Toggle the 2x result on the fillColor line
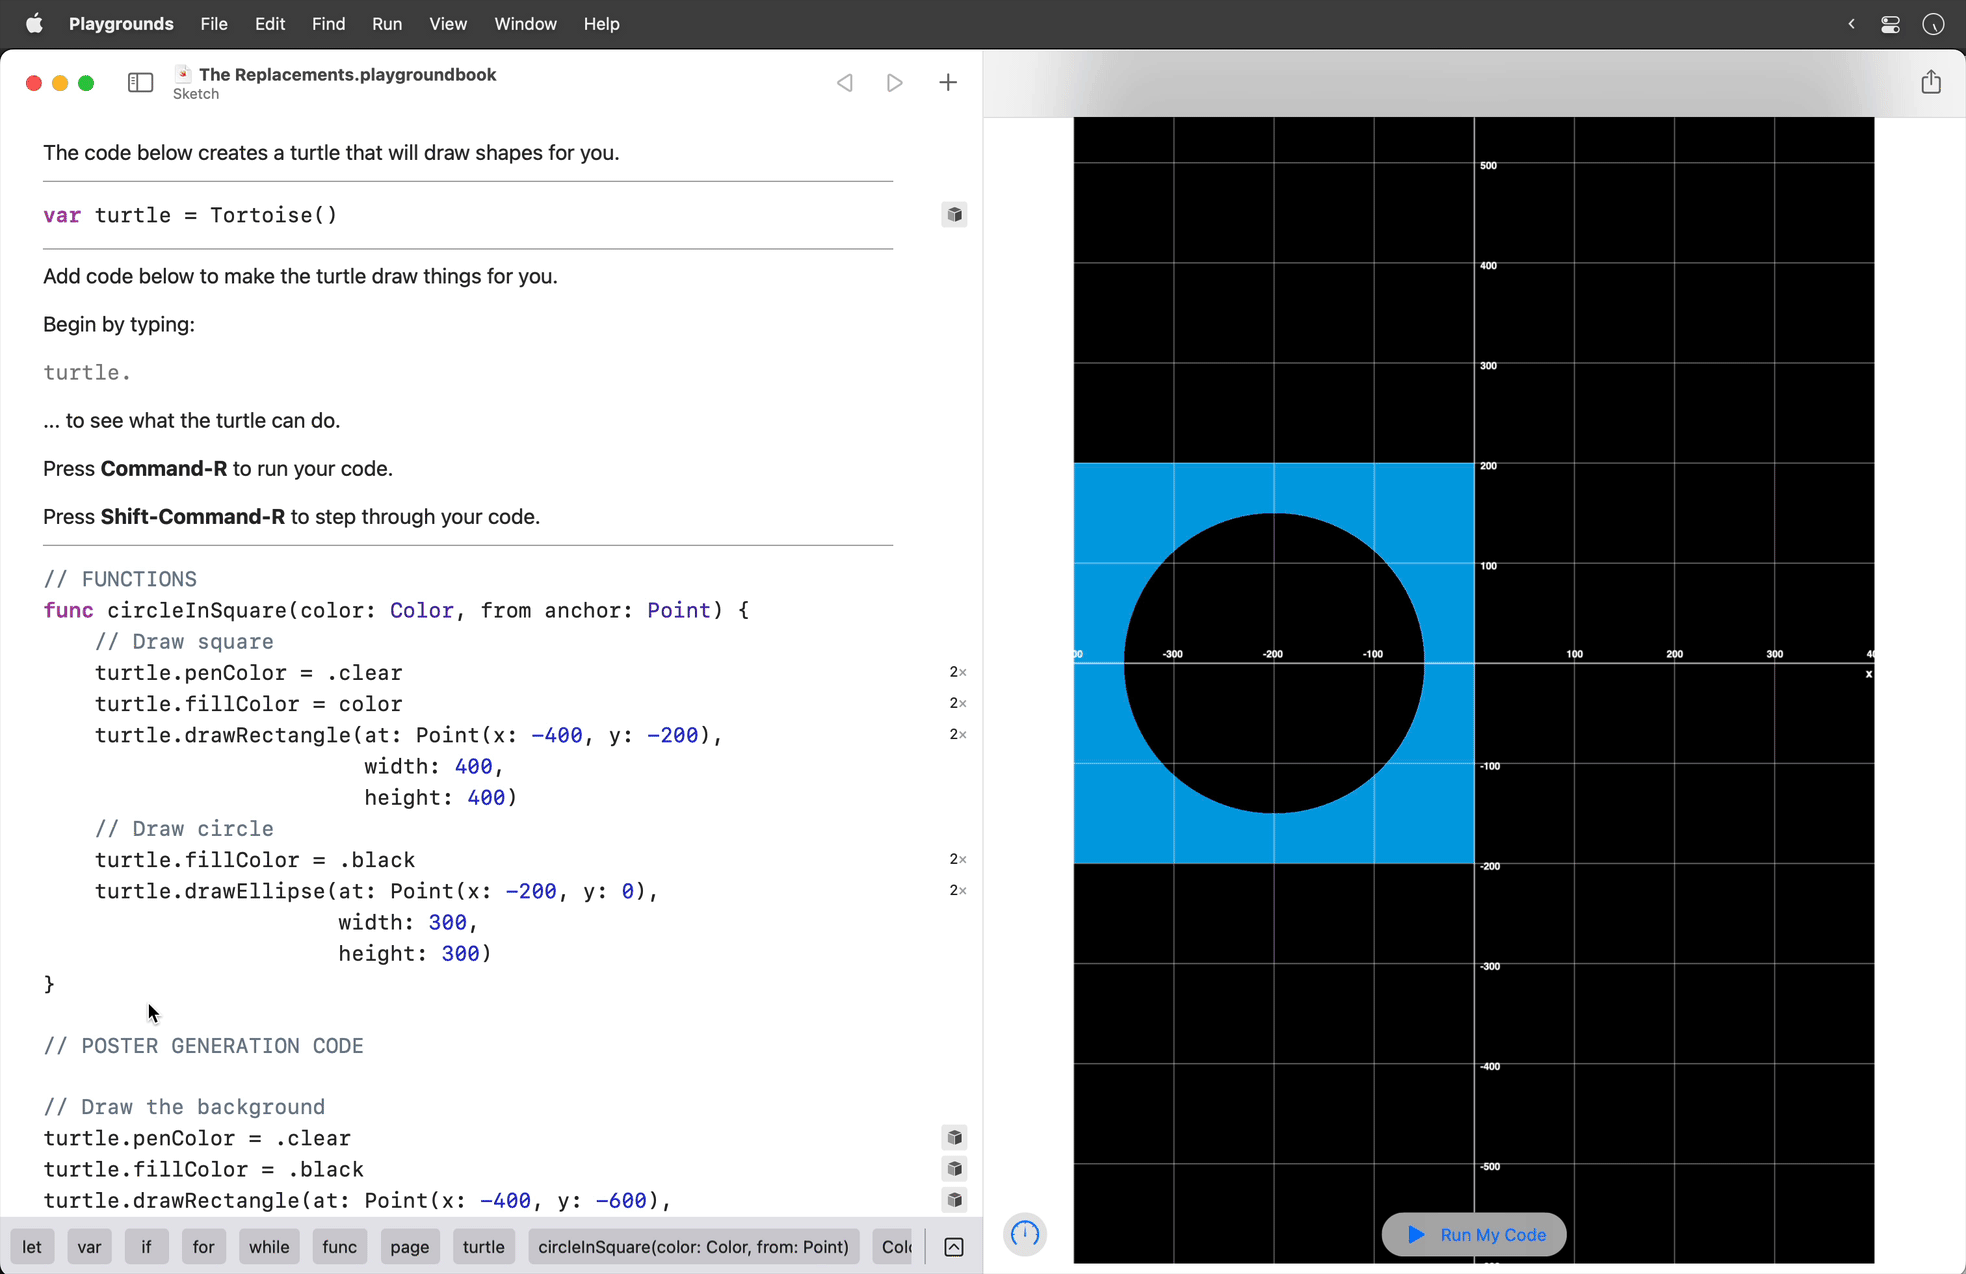The height and width of the screenshot is (1274, 1966). (x=956, y=703)
